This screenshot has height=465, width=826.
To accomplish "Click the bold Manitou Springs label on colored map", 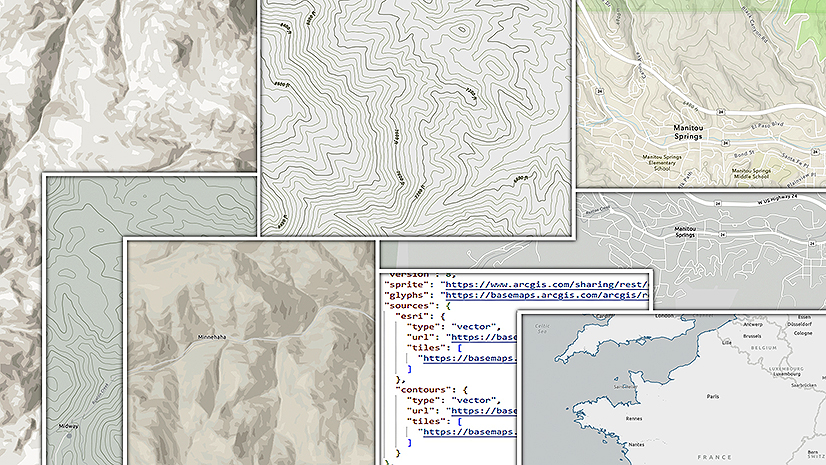I will coord(688,132).
